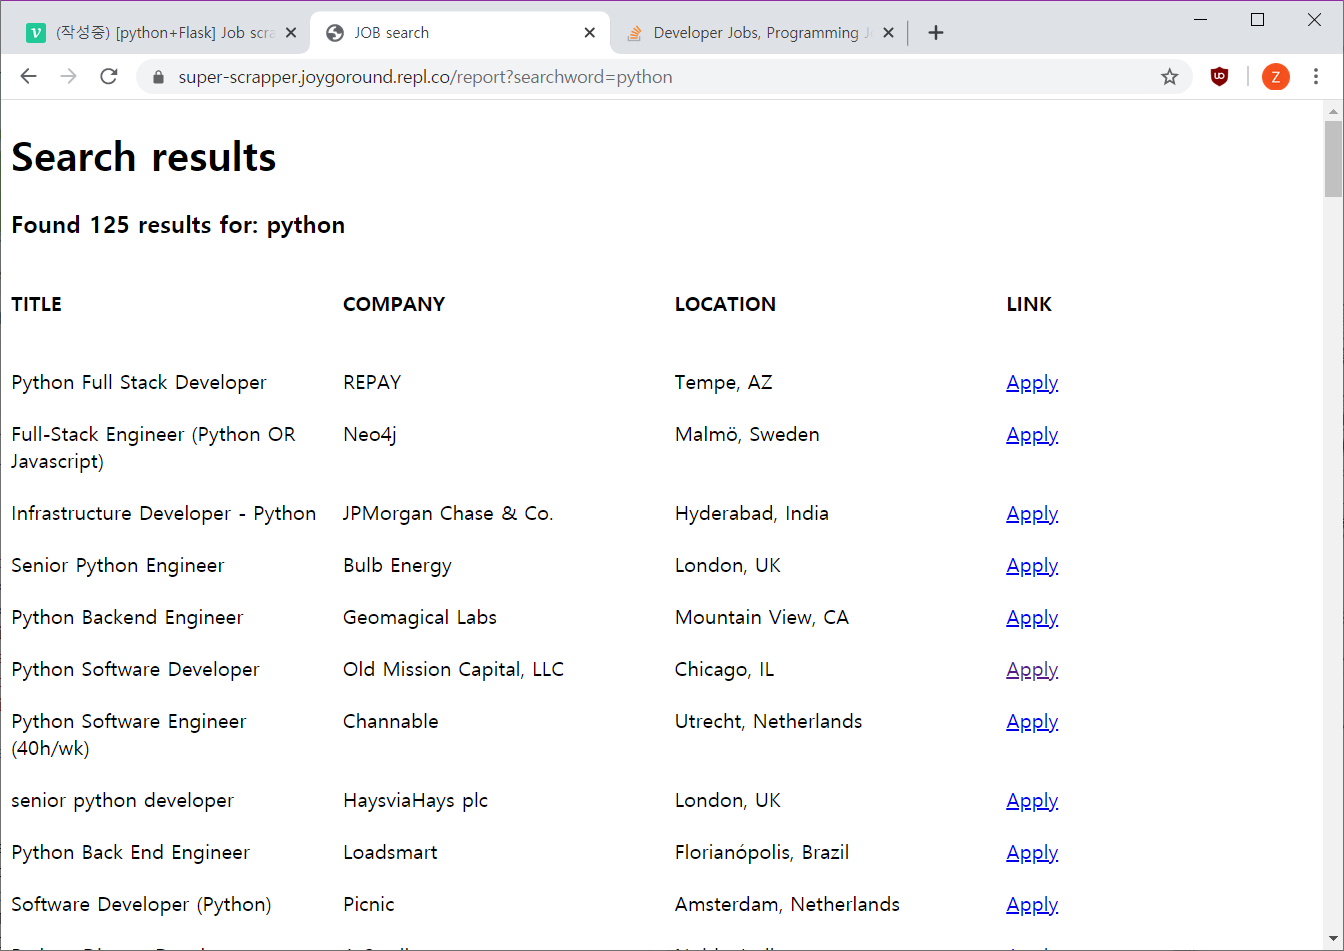
Task: Click 'Hyderabad, India' location cell
Action: [752, 514]
